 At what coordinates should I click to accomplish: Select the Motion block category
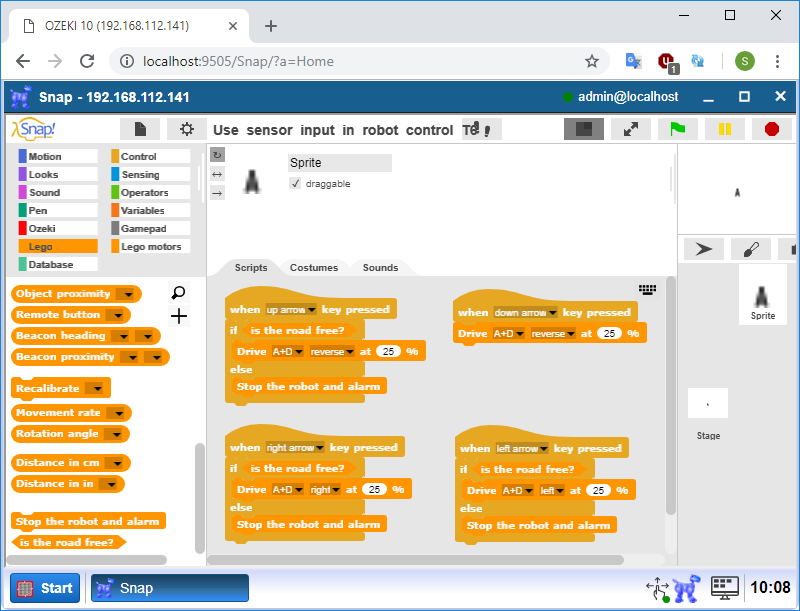[58, 157]
